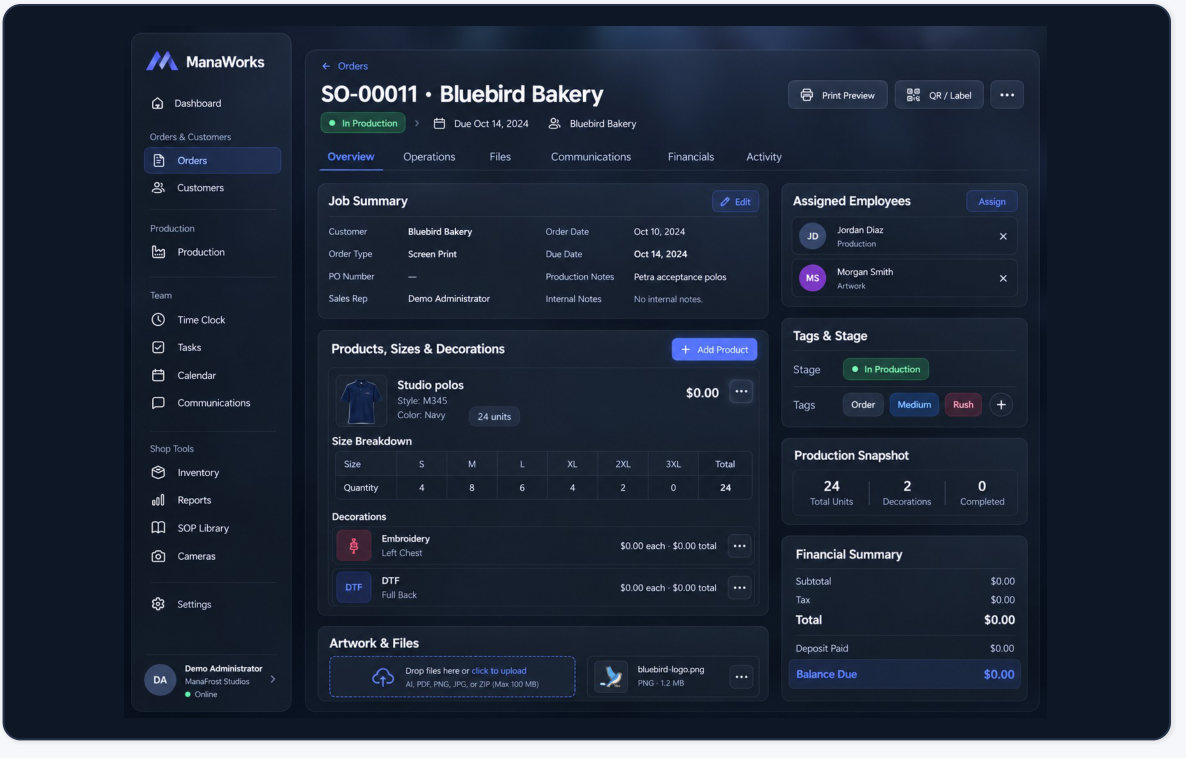Viewport: 1186px width, 758px height.
Task: Click the Medium tag chip
Action: (x=914, y=405)
